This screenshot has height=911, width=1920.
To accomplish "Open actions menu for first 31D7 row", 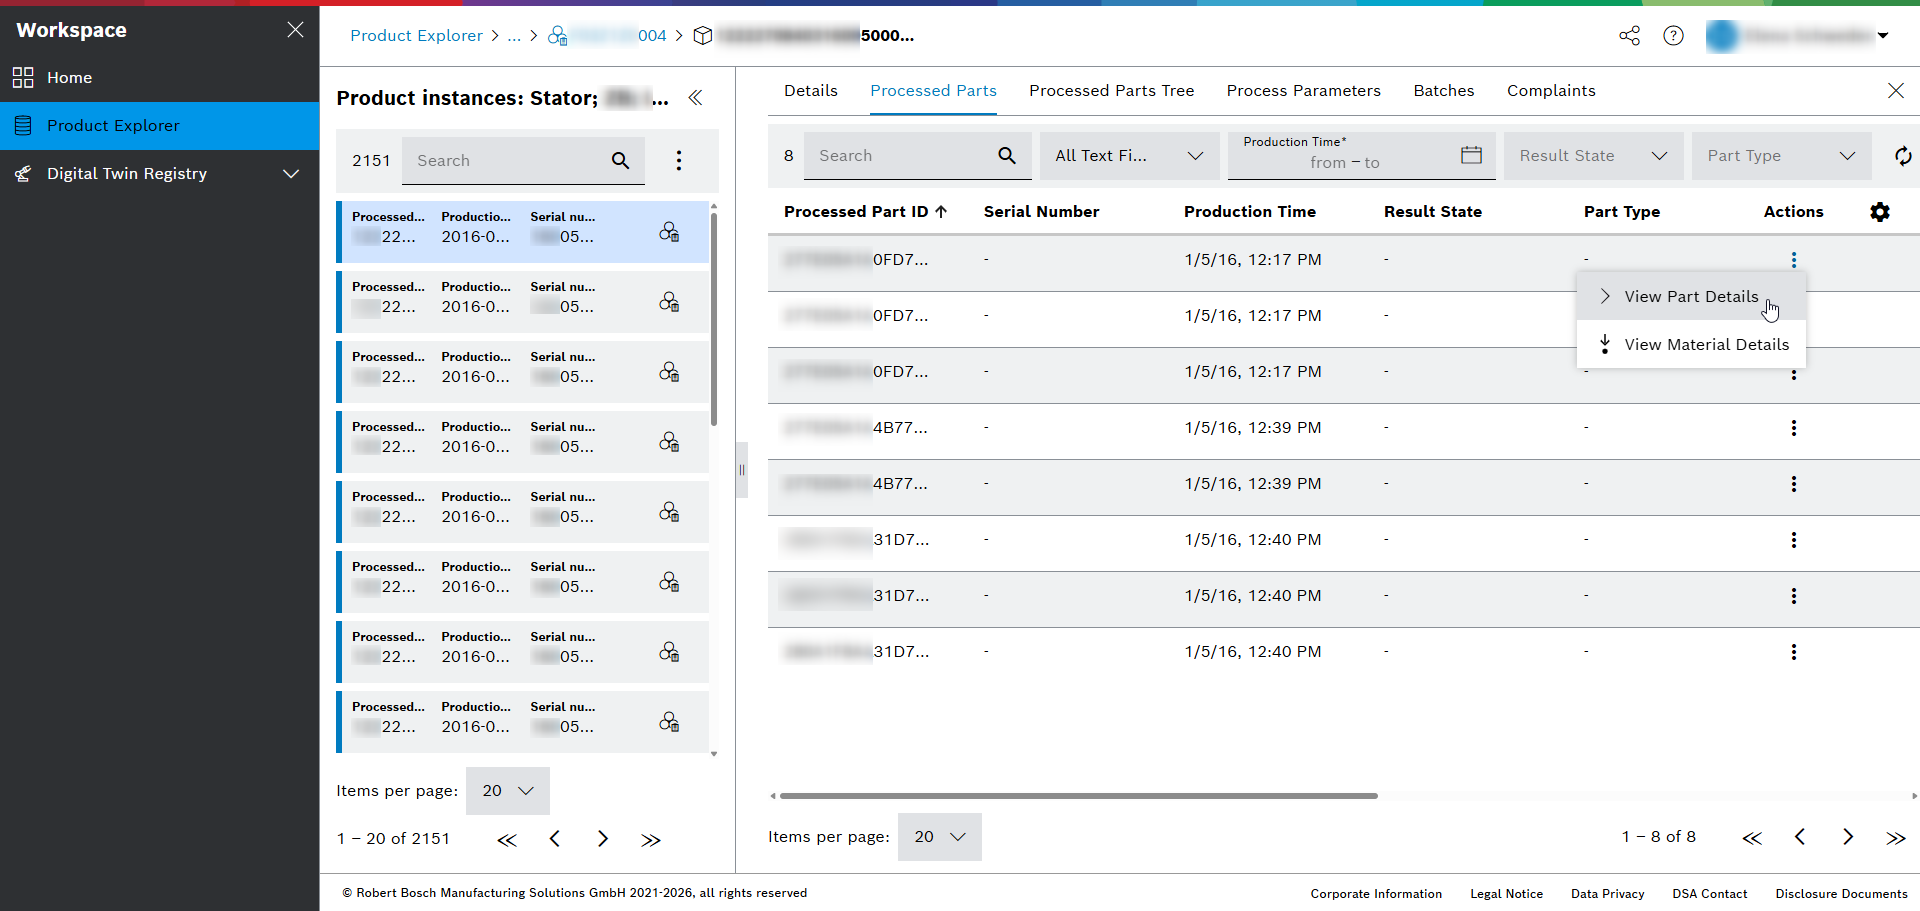I will click(1794, 540).
